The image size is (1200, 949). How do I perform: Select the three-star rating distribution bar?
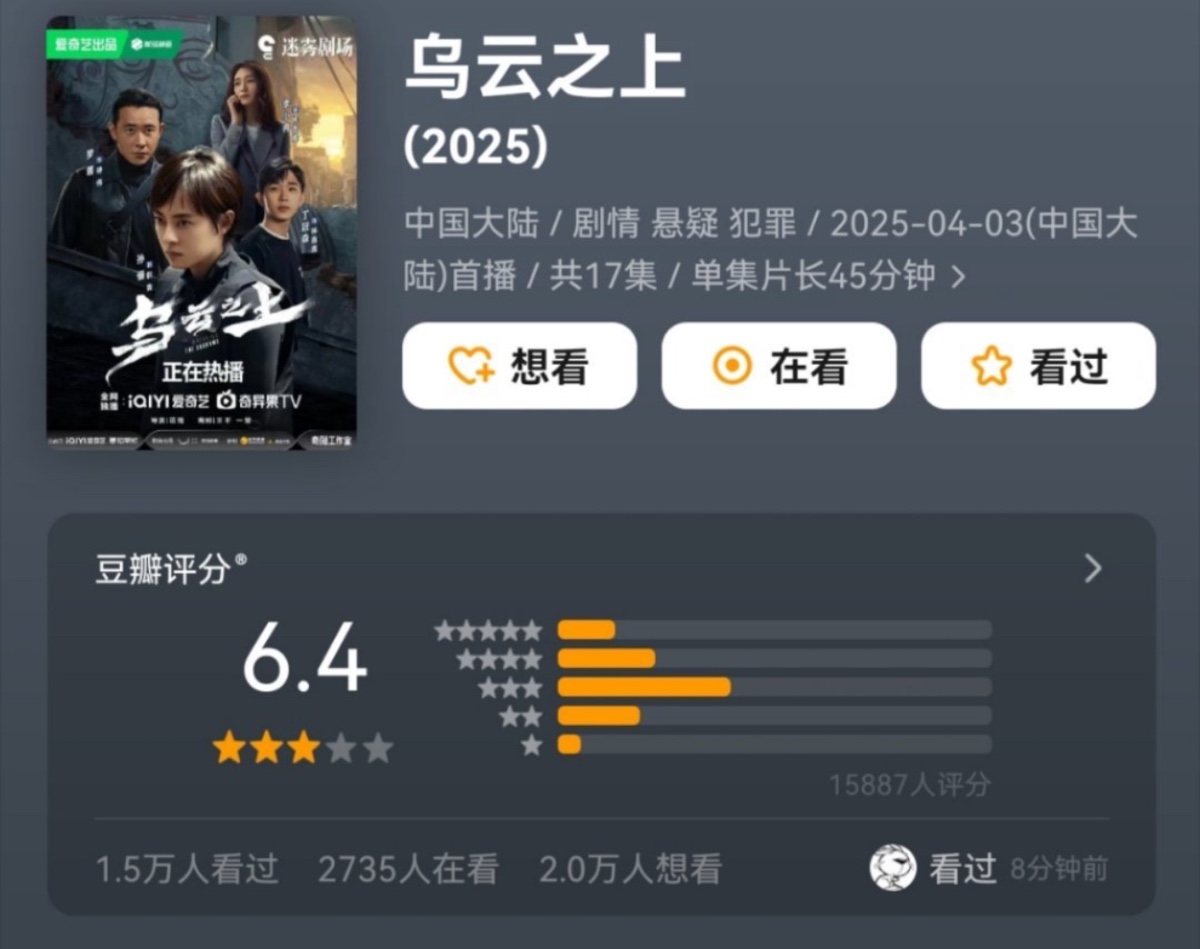point(775,687)
